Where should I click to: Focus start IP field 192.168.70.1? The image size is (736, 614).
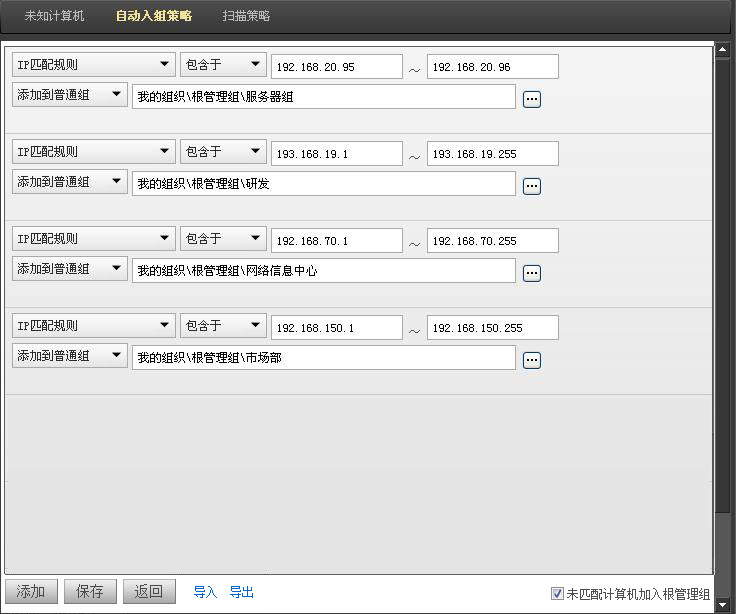[x=337, y=240]
